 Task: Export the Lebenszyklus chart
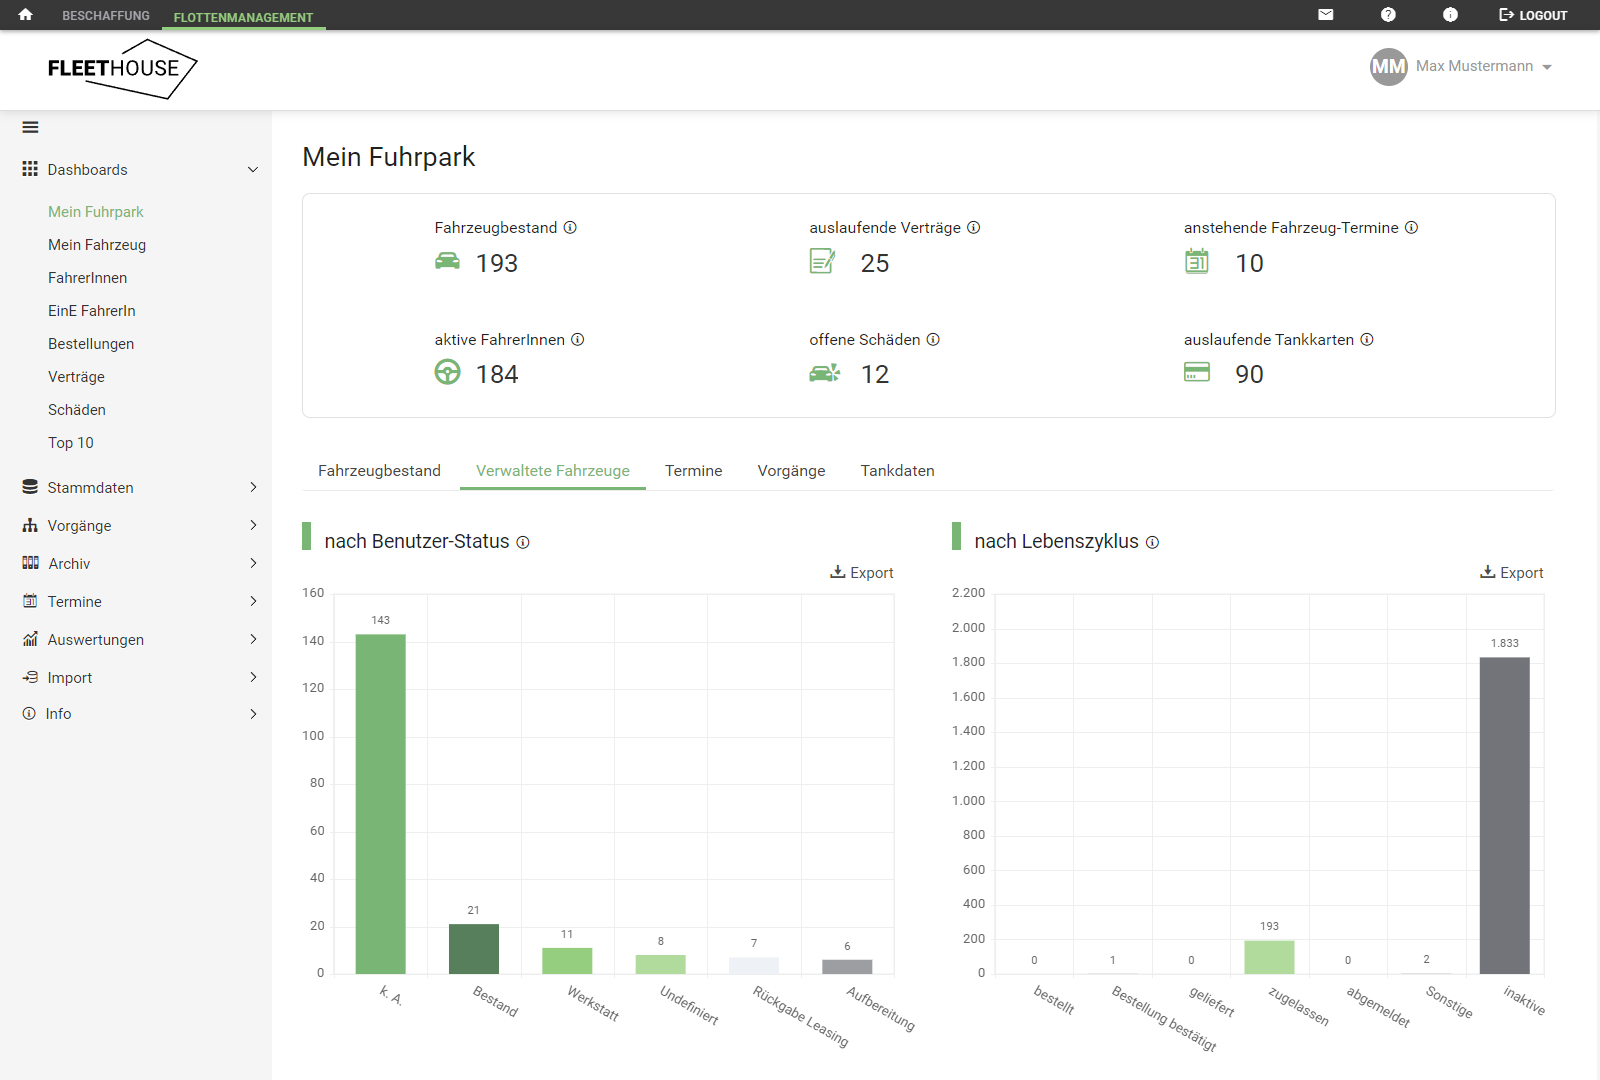(1512, 572)
